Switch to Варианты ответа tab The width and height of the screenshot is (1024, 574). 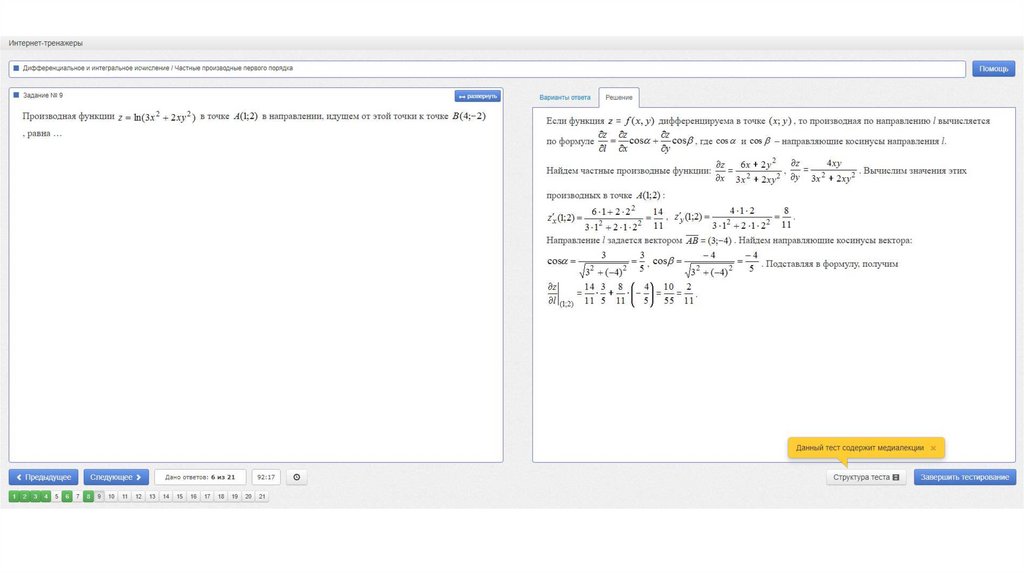pos(565,98)
